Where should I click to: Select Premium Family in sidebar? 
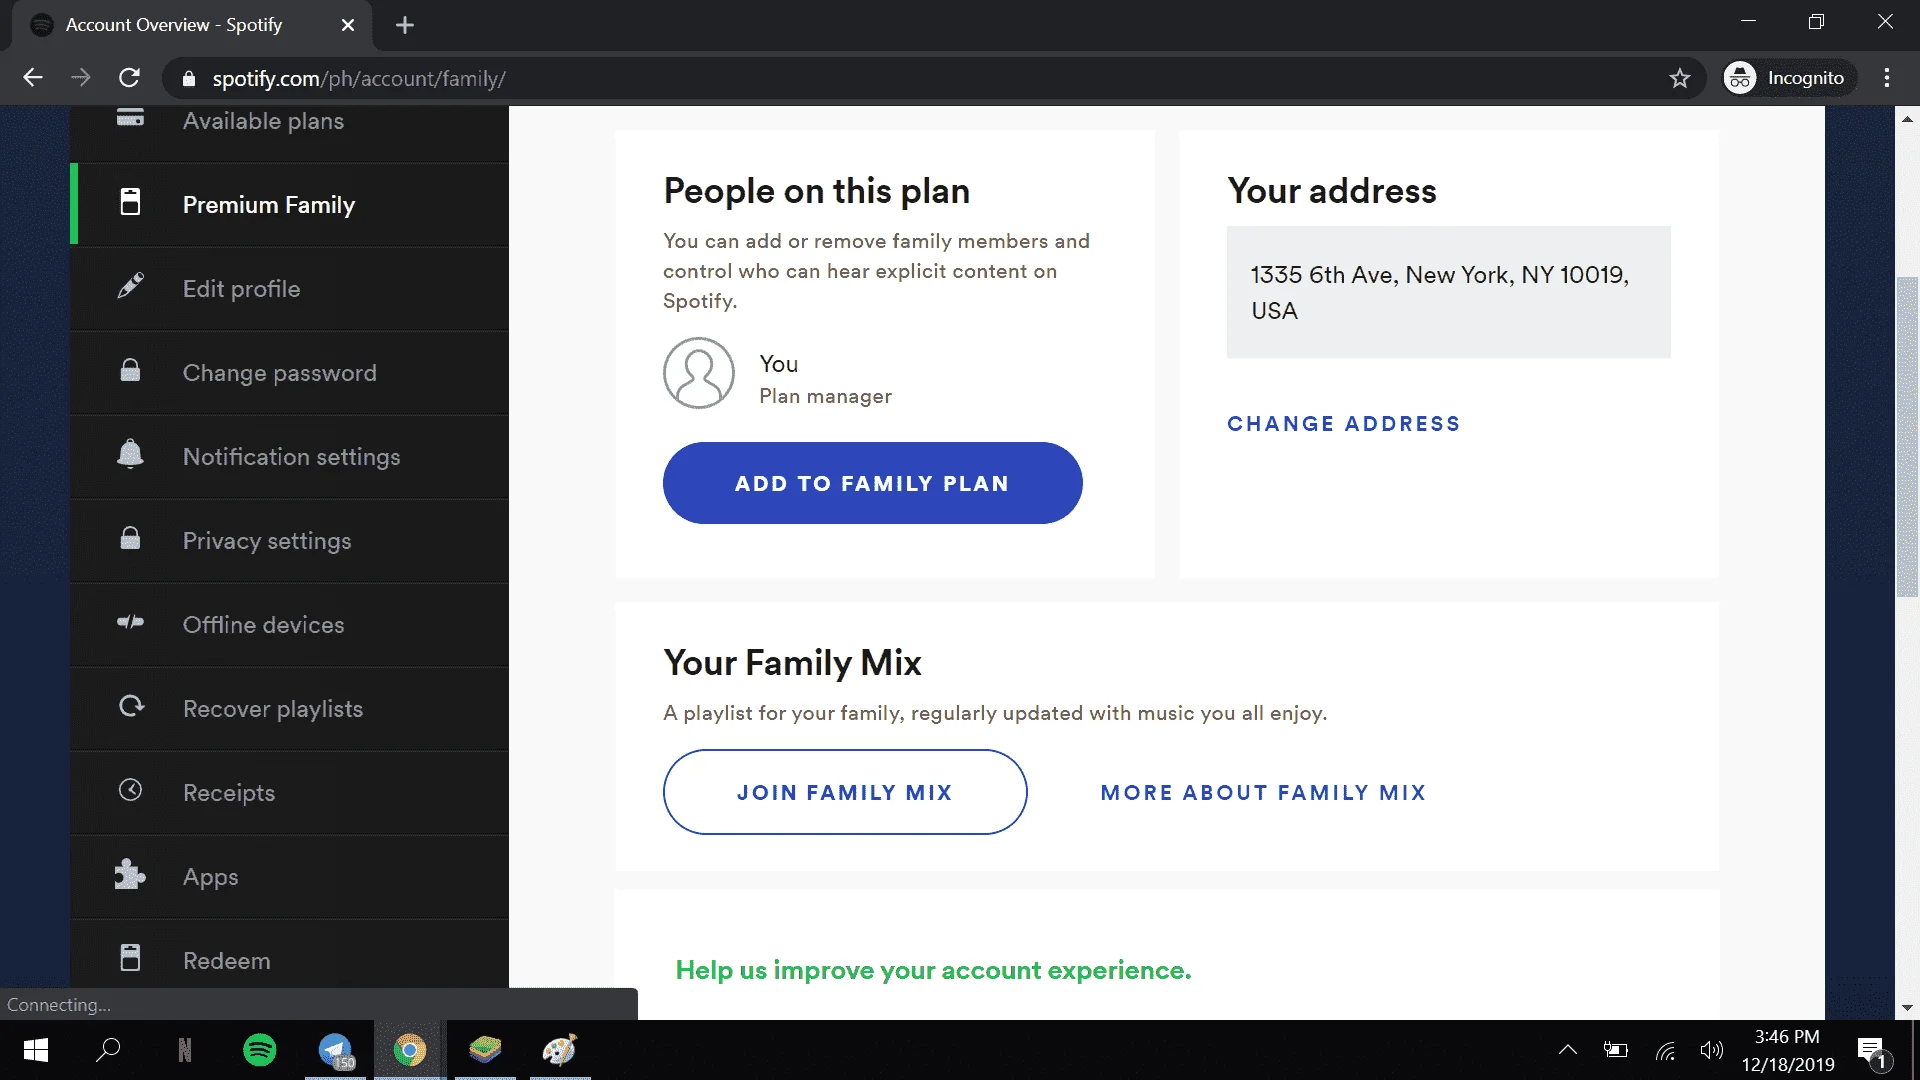(290, 205)
